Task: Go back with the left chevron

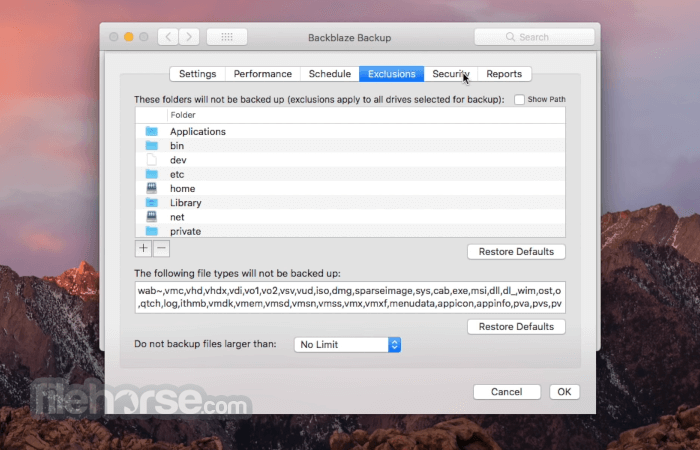Action: click(168, 37)
